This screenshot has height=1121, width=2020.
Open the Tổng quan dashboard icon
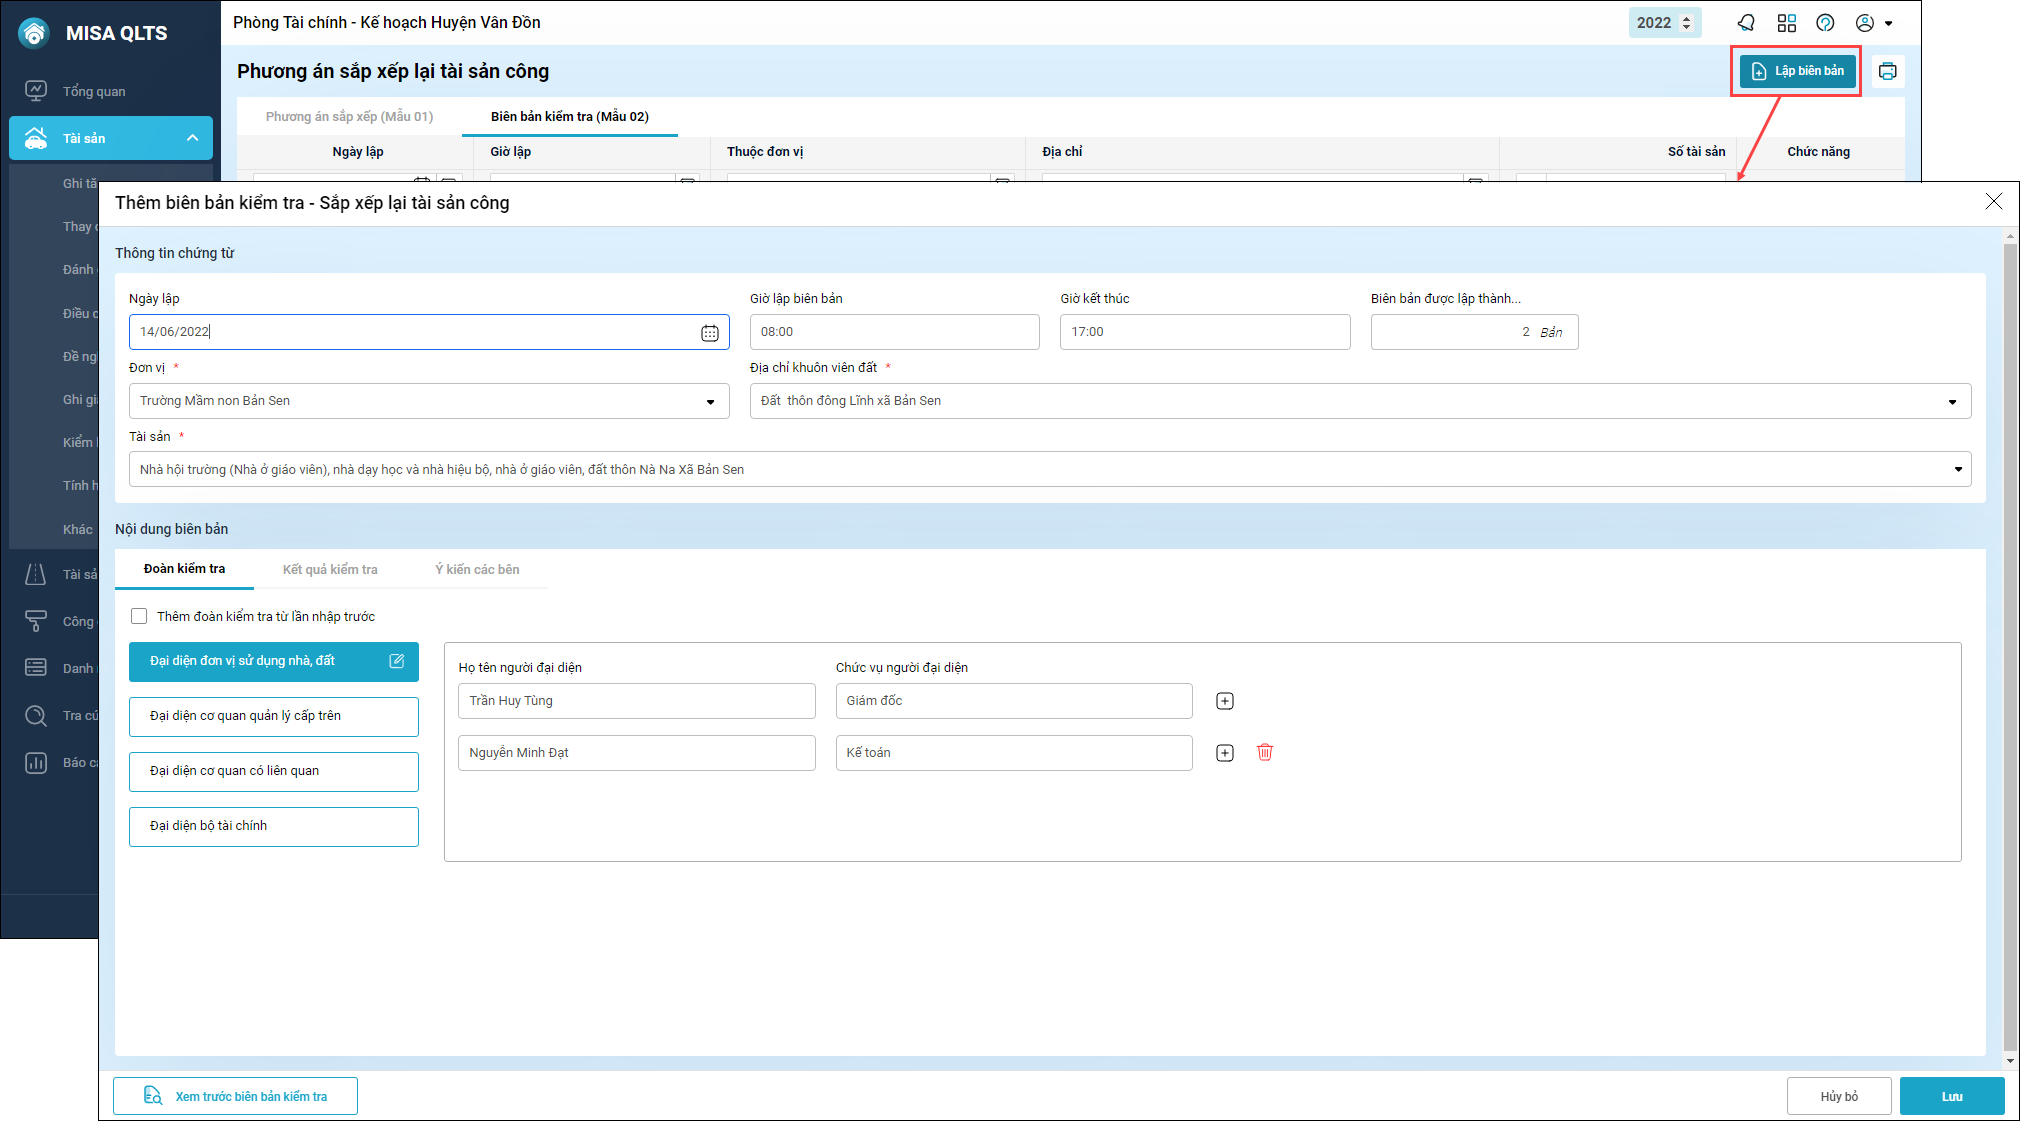pos(36,91)
